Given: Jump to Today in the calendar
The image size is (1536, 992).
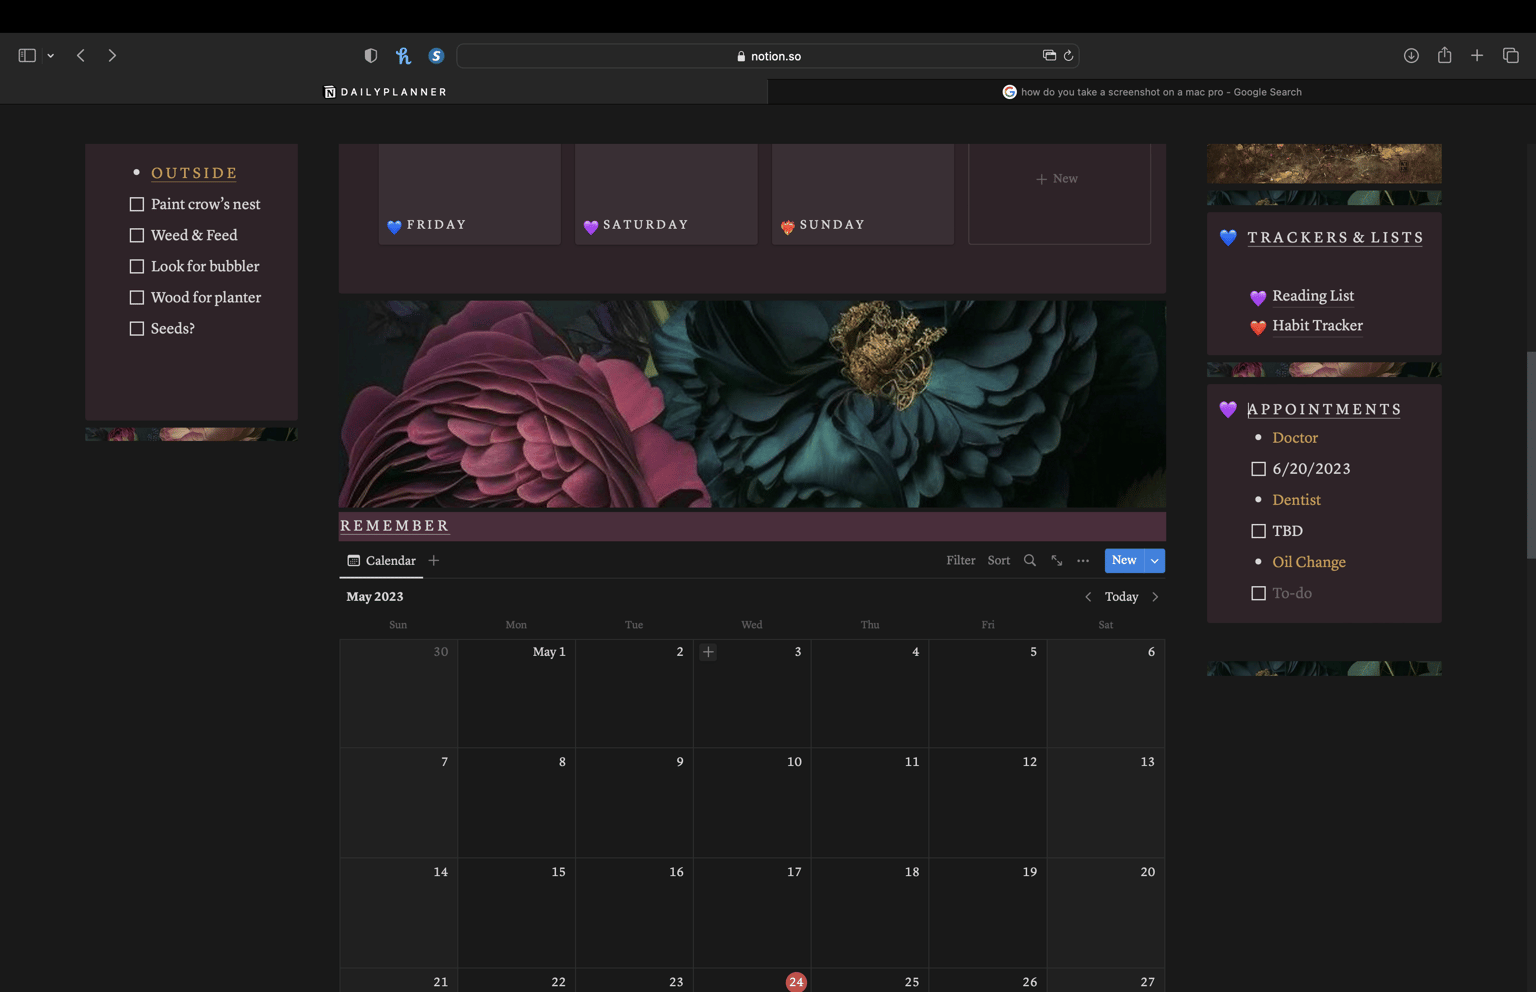Looking at the screenshot, I should pos(1122,597).
